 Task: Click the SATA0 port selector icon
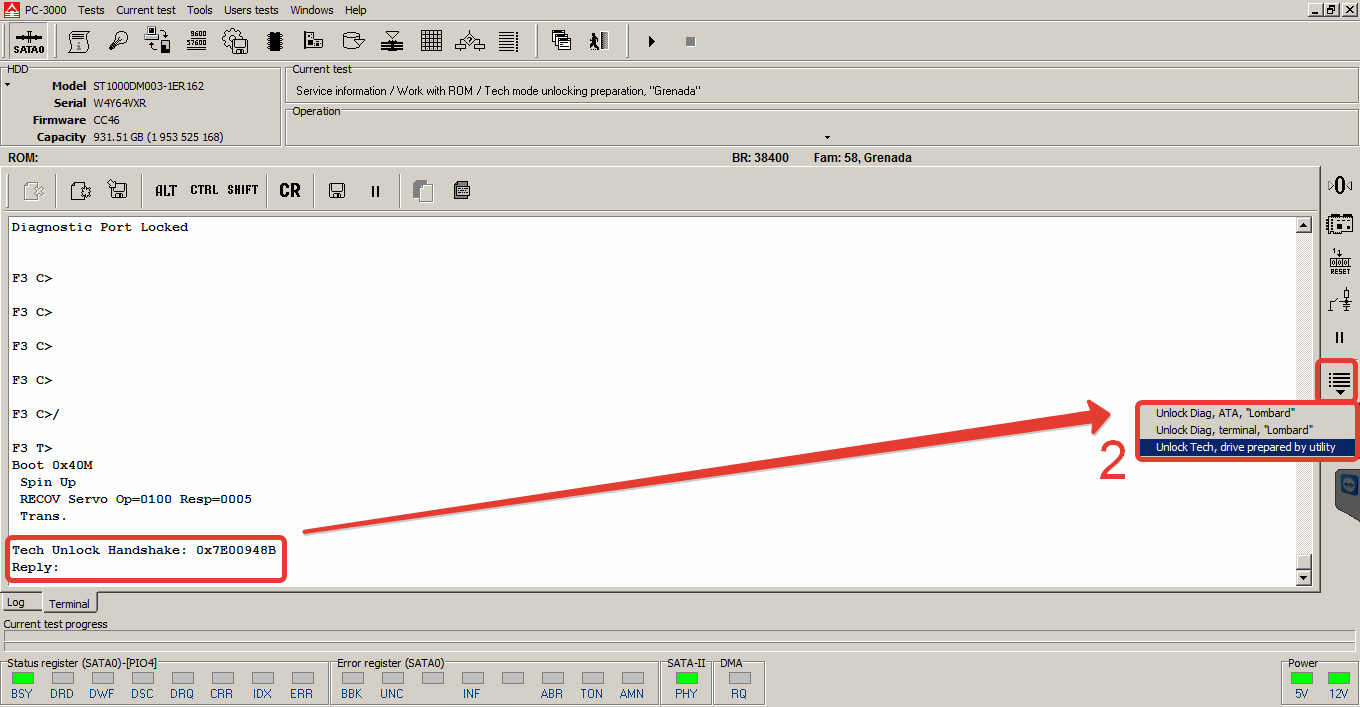(x=29, y=41)
